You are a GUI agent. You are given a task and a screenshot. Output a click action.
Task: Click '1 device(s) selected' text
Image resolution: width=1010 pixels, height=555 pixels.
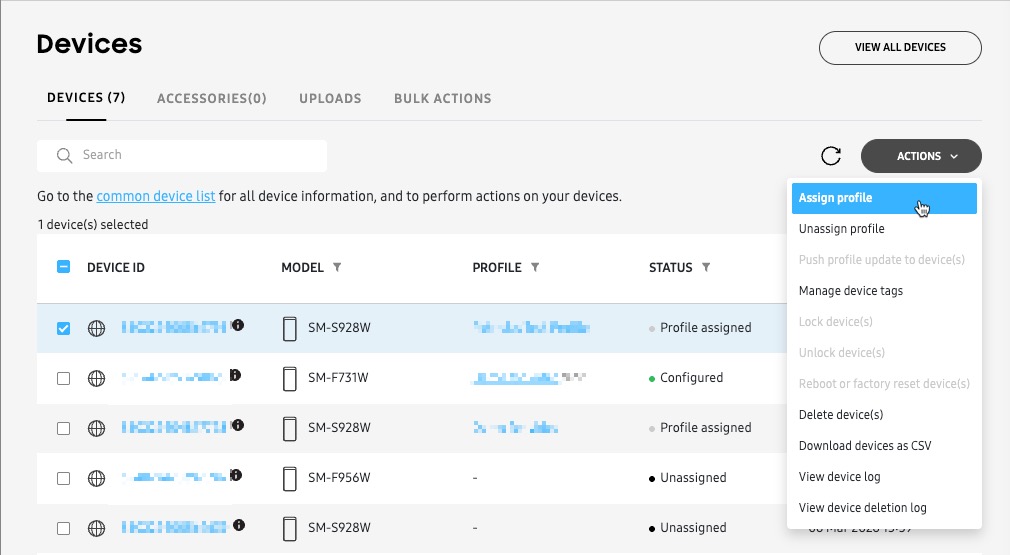point(93,225)
